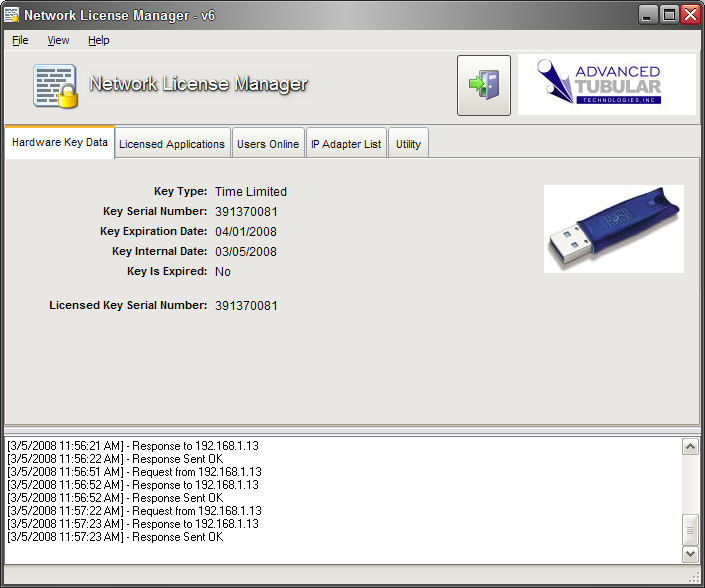Click the Key Expiration Date value 04/01/2008
Screen dimensions: 705x588
point(248,231)
